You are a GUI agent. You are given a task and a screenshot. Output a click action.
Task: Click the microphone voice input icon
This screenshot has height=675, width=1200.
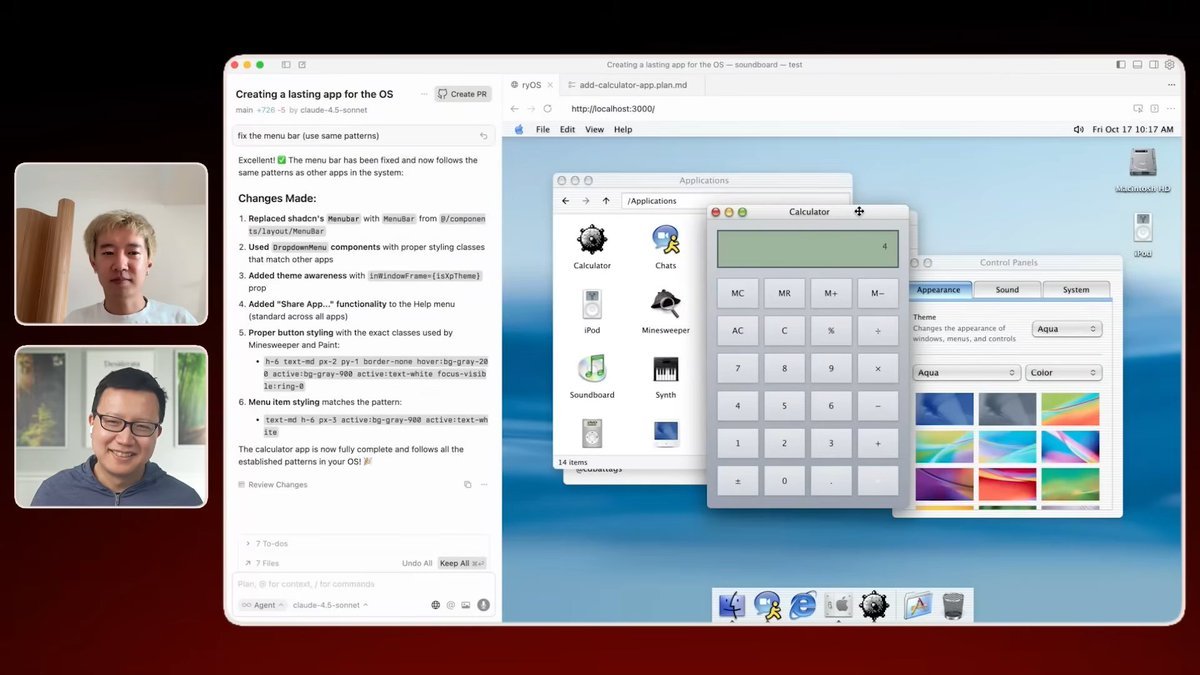483,605
